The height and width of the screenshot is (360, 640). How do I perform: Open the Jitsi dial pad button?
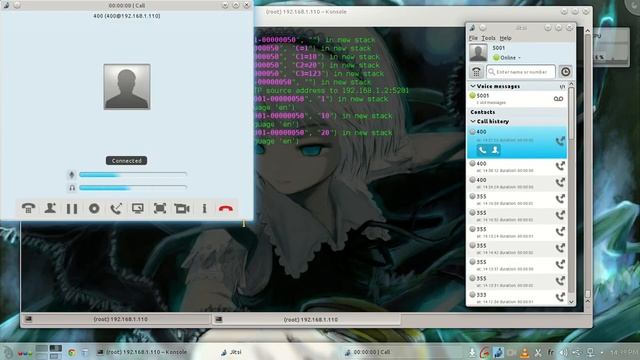(476, 72)
